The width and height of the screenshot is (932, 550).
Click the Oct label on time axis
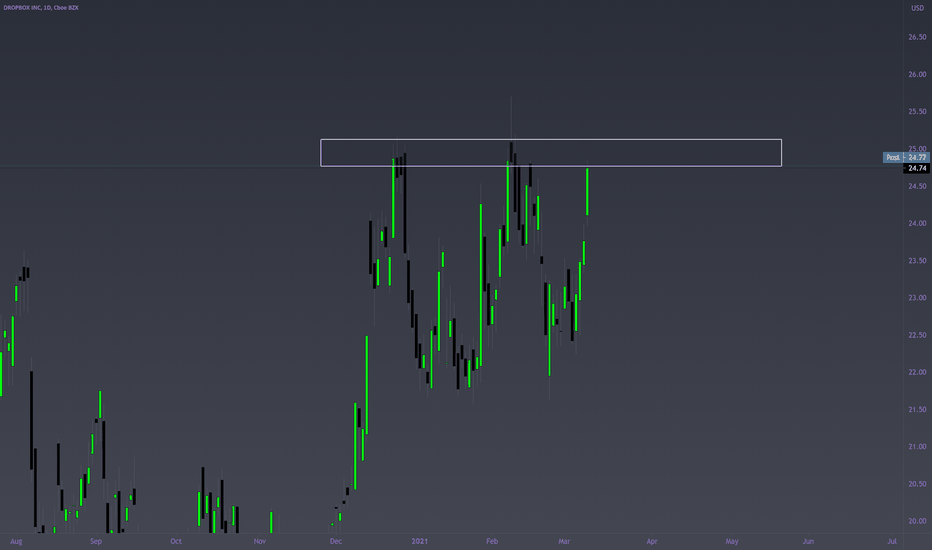pyautogui.click(x=175, y=541)
